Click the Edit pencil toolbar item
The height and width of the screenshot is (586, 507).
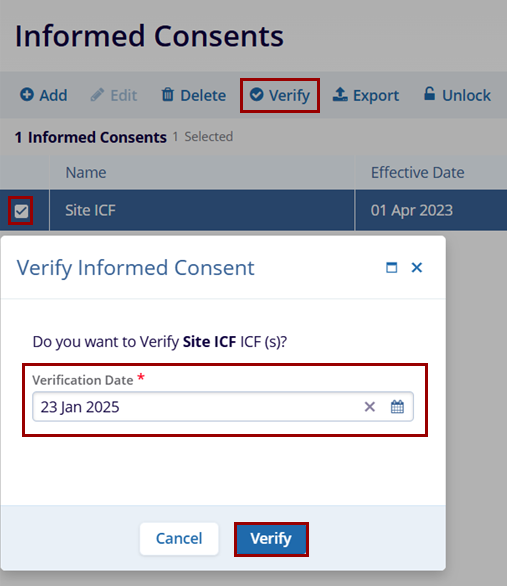114,95
